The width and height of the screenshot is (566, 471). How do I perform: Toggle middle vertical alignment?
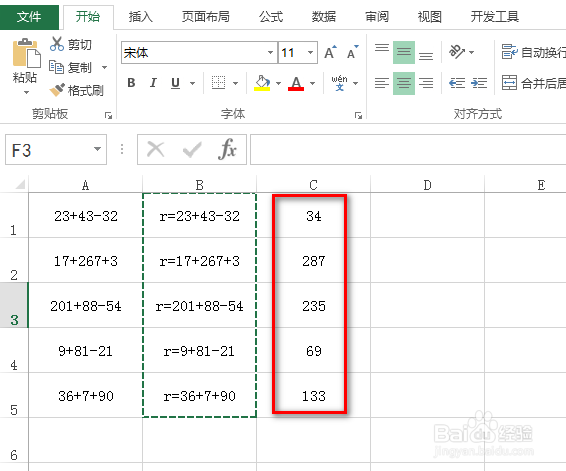[404, 53]
